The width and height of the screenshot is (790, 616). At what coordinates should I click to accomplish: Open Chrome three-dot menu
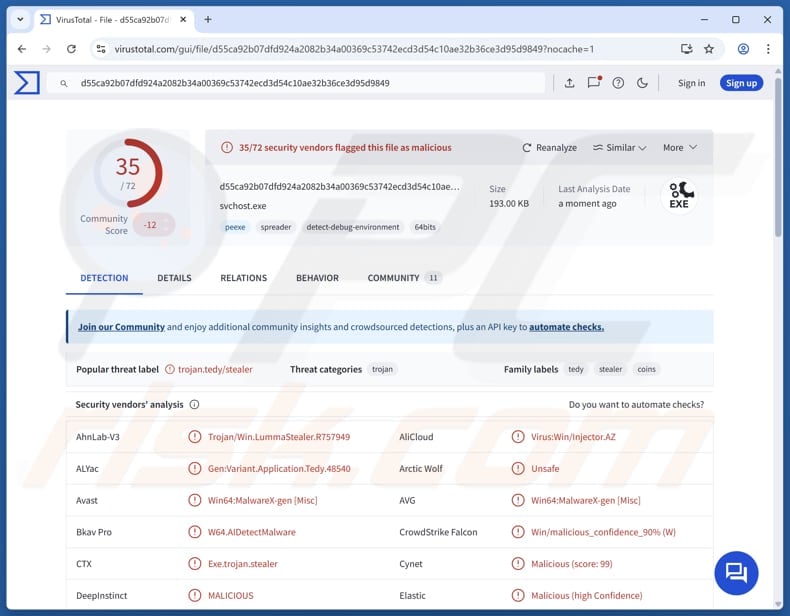click(x=768, y=49)
